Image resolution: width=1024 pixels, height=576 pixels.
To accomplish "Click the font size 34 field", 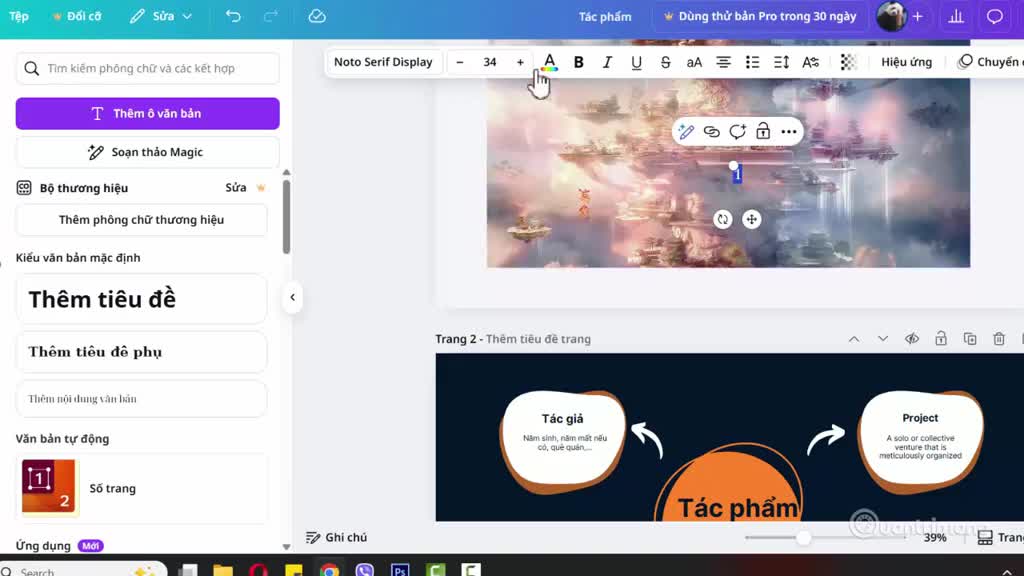I will tap(490, 62).
